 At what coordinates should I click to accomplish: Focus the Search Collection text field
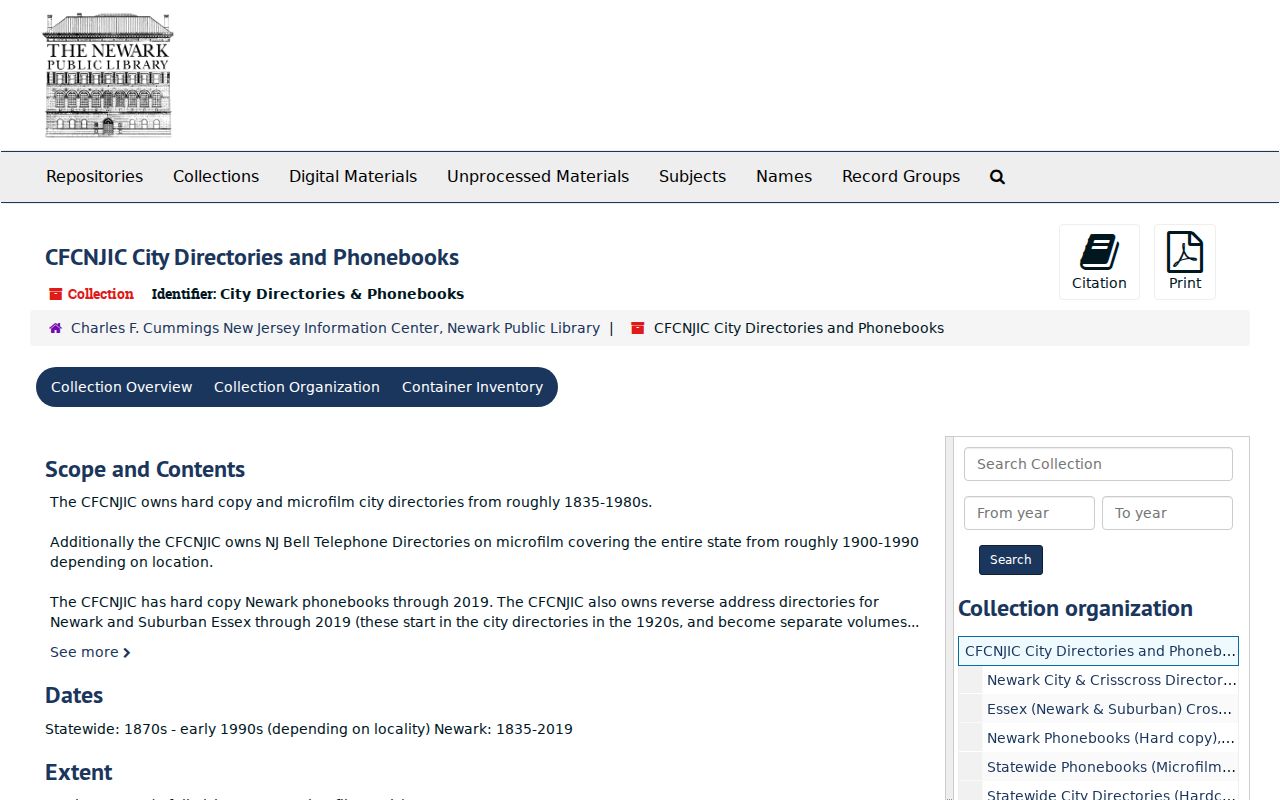pos(1098,464)
